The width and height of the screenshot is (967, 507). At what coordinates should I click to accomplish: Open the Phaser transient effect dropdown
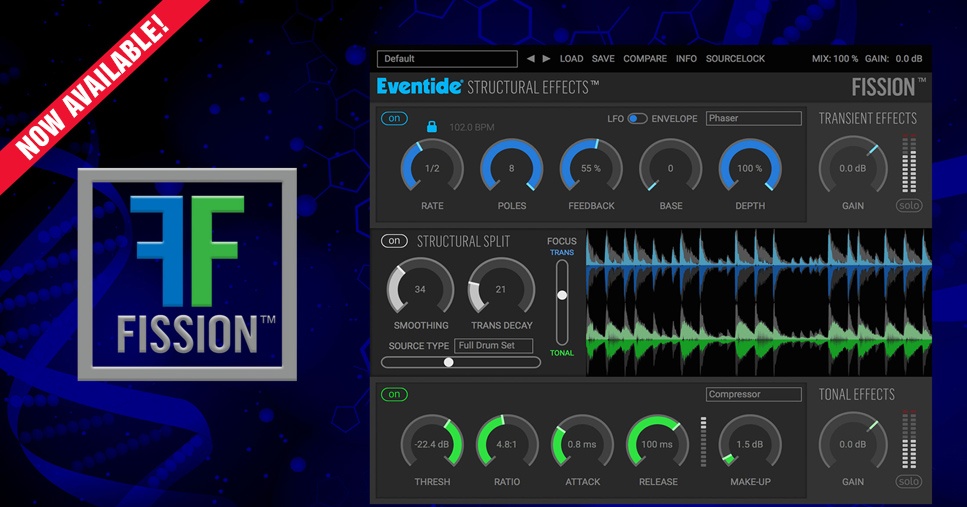(x=753, y=118)
